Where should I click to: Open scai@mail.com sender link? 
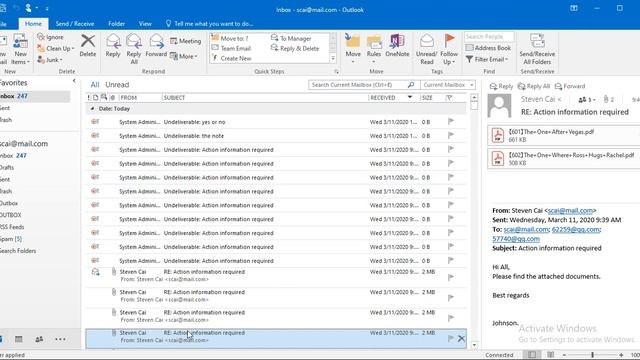[x=570, y=211]
